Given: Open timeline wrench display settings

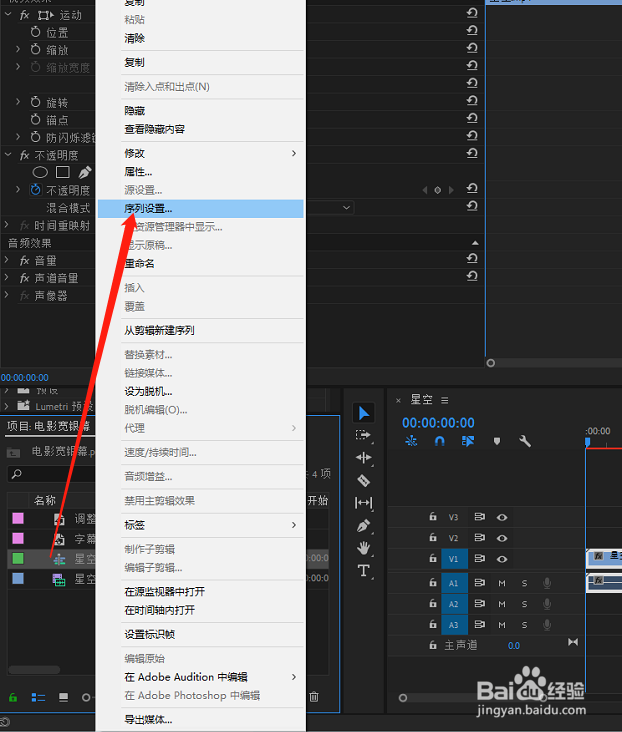Looking at the screenshot, I should 525,441.
